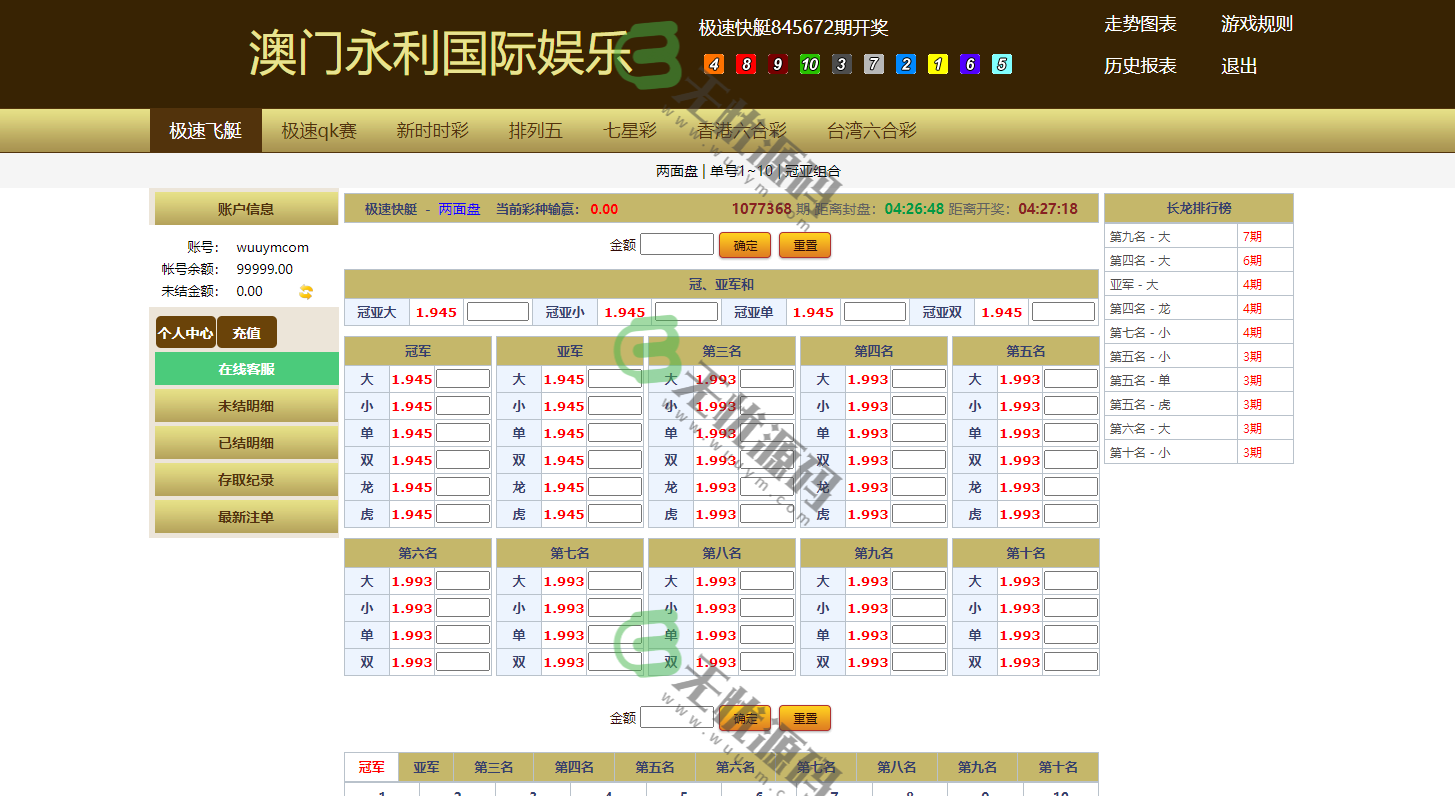Image resolution: width=1455 pixels, height=796 pixels.
Task: Open 在线客服 customer service
Action: (x=246, y=368)
